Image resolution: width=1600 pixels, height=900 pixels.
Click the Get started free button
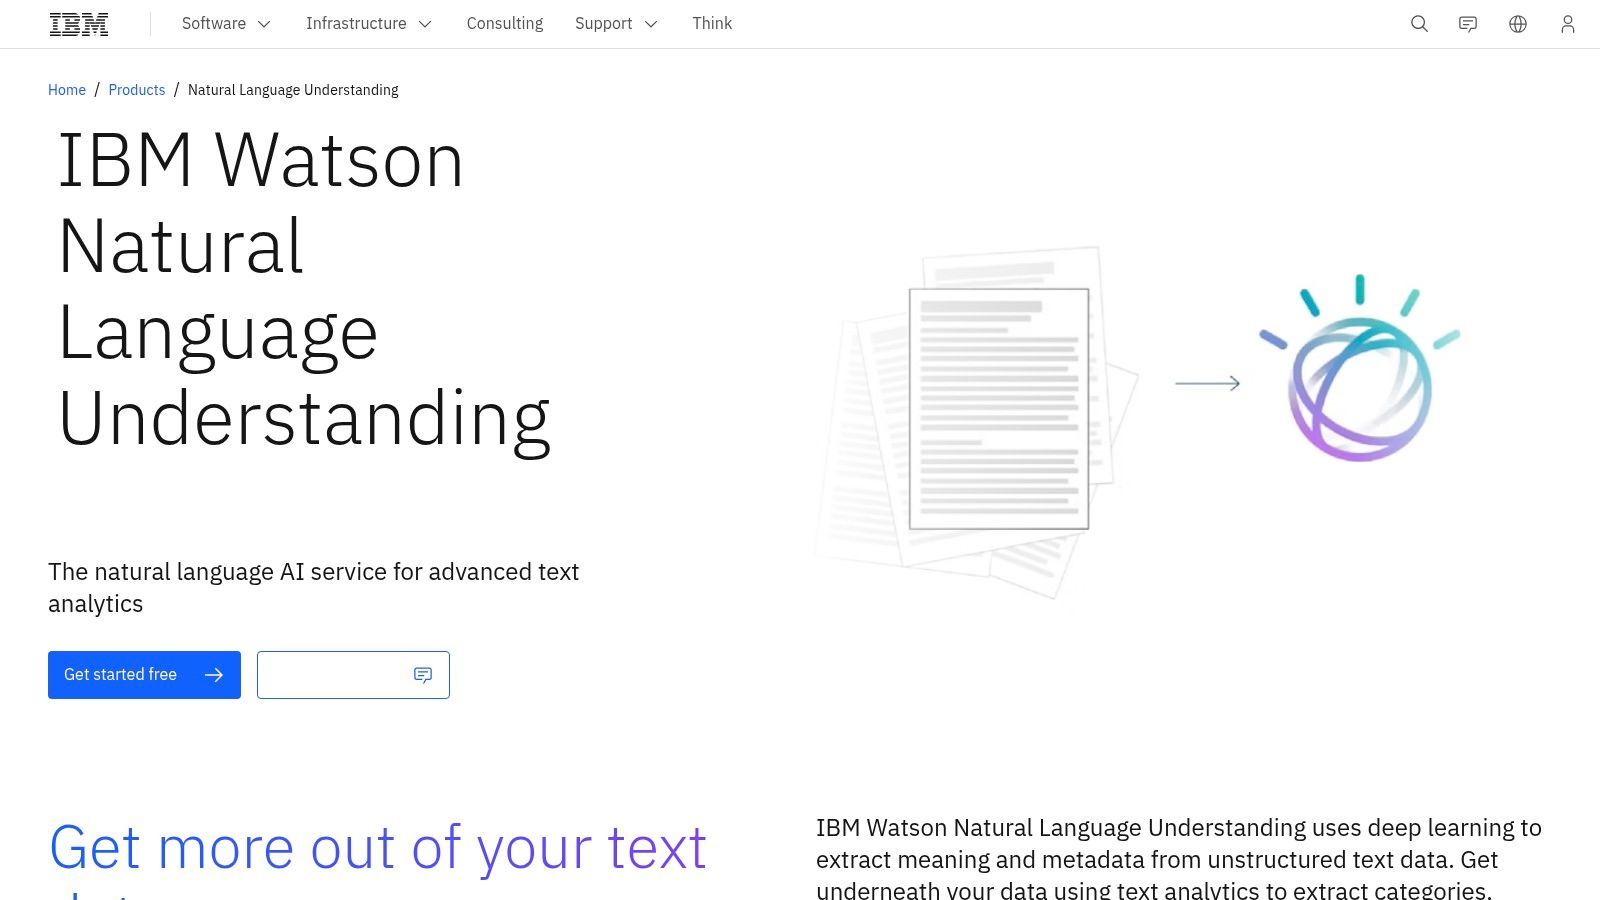pos(144,675)
